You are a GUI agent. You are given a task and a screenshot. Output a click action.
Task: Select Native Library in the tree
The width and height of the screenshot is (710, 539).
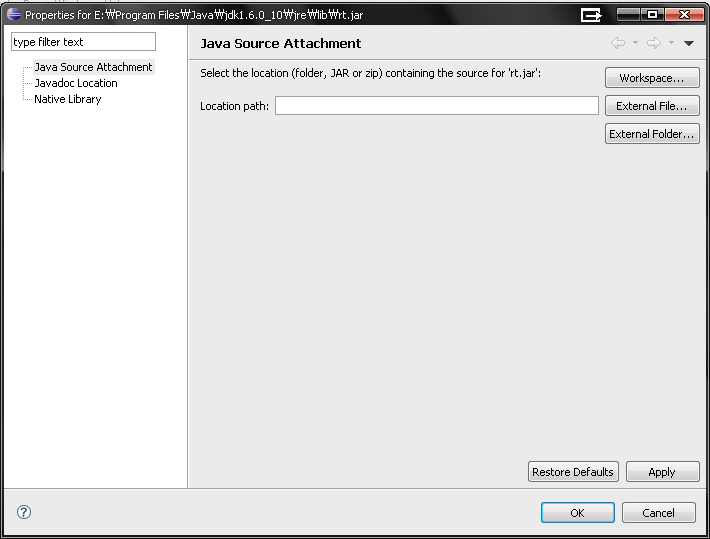pos(68,99)
